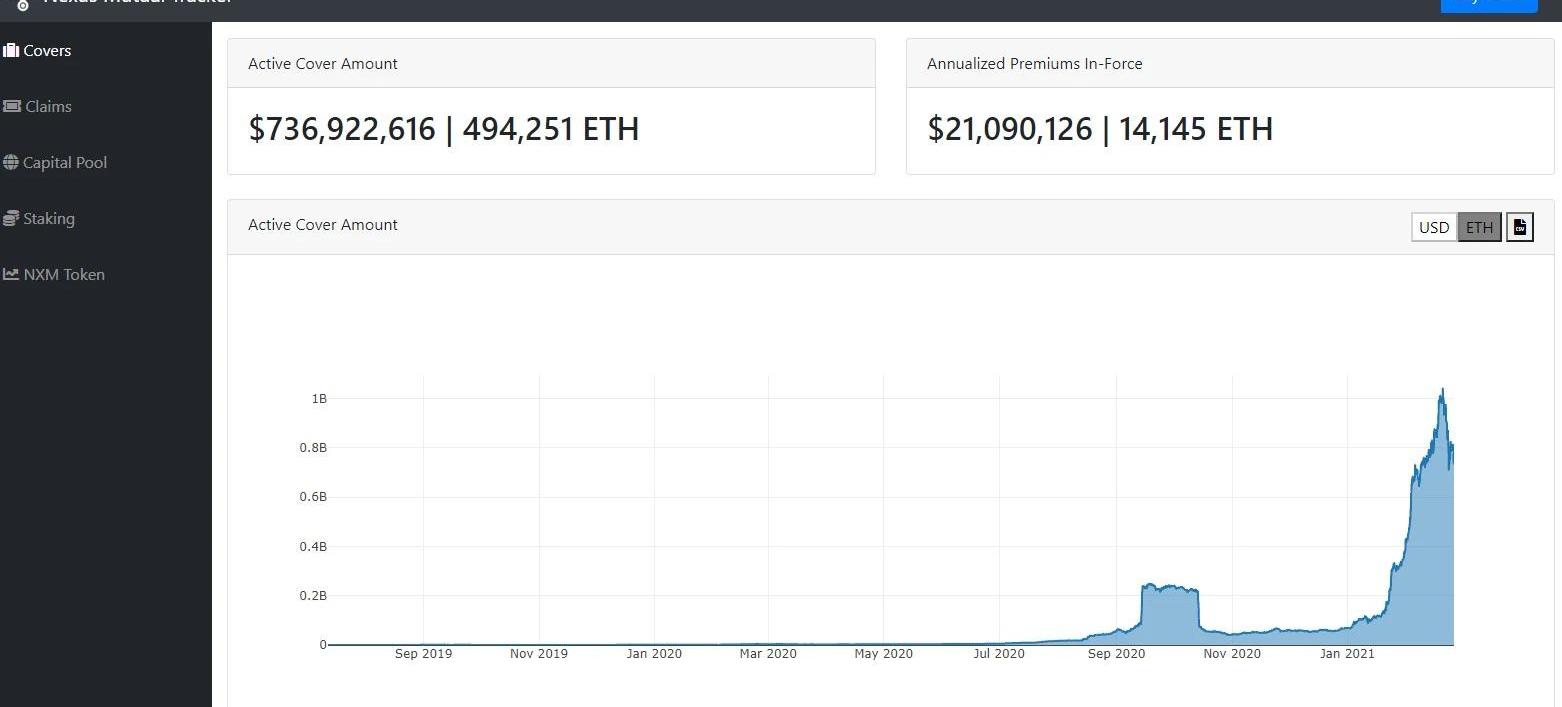Switch chart currency to USD

(1434, 227)
